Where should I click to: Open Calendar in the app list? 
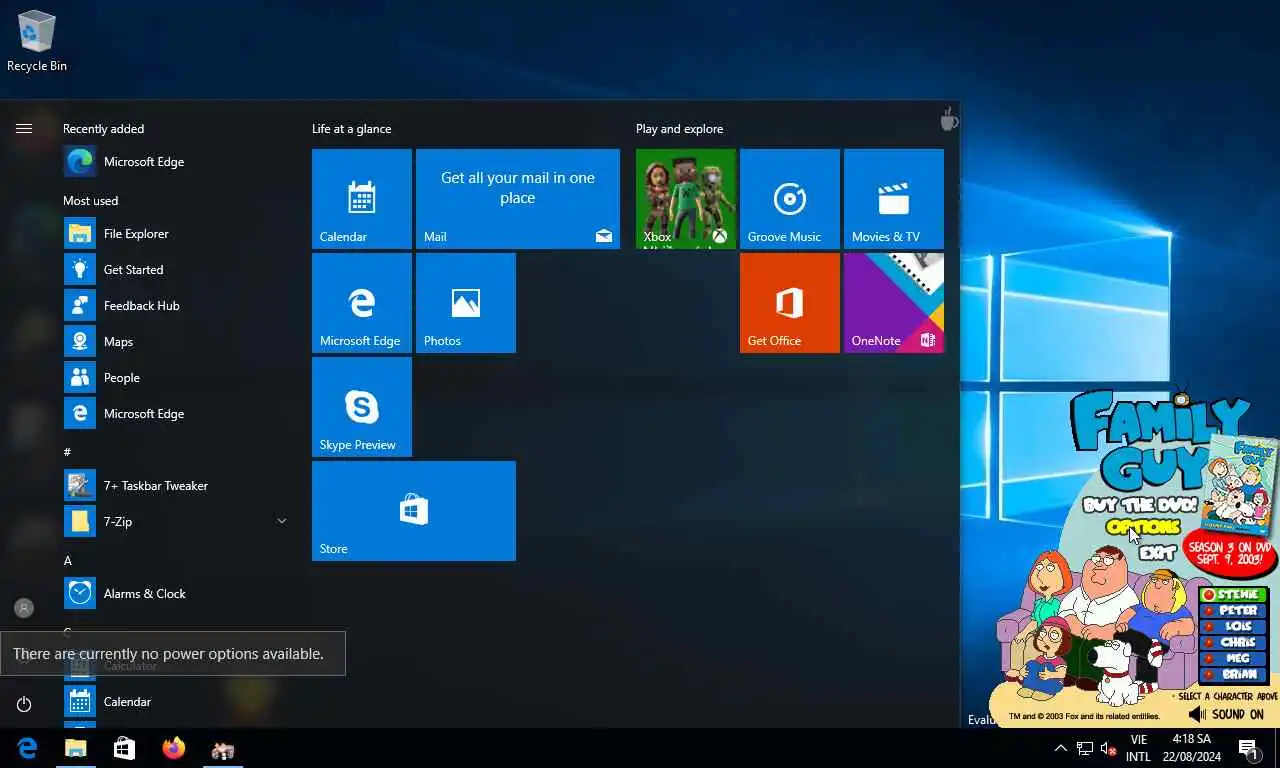pos(176,702)
